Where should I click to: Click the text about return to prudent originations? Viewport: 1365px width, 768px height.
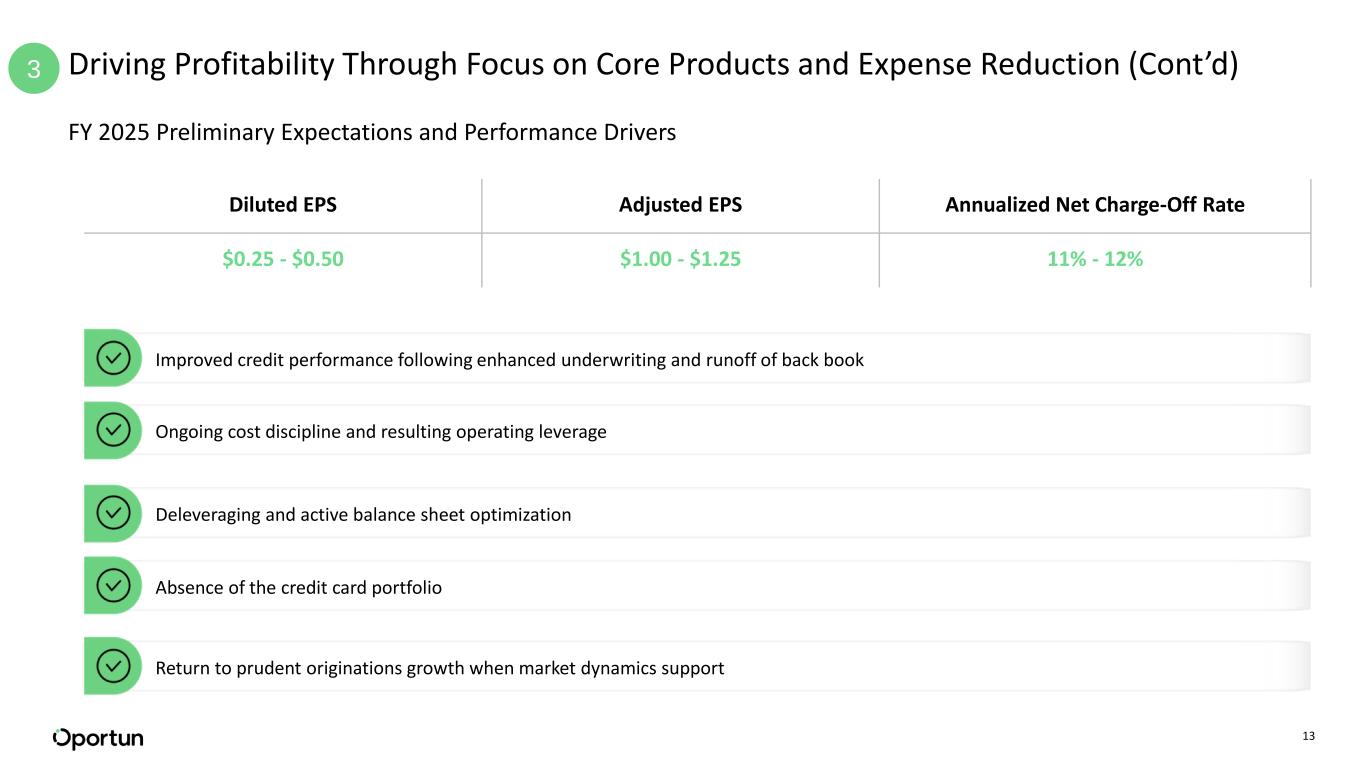tap(439, 668)
